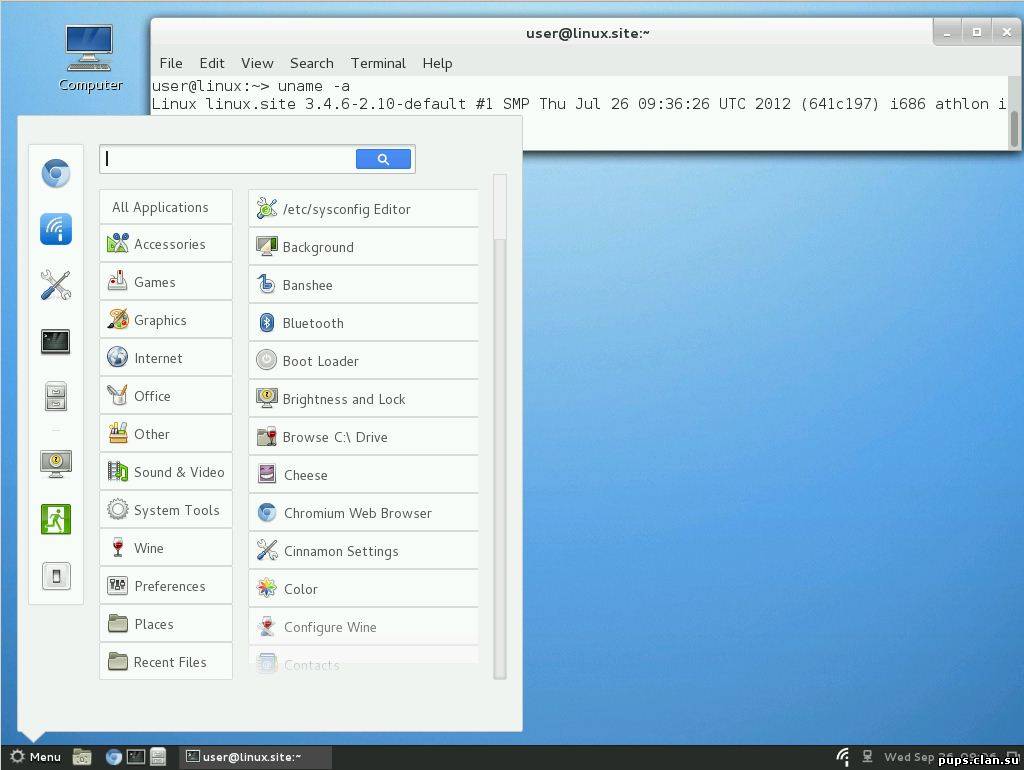Click the lock screen monitor icon

point(56,463)
